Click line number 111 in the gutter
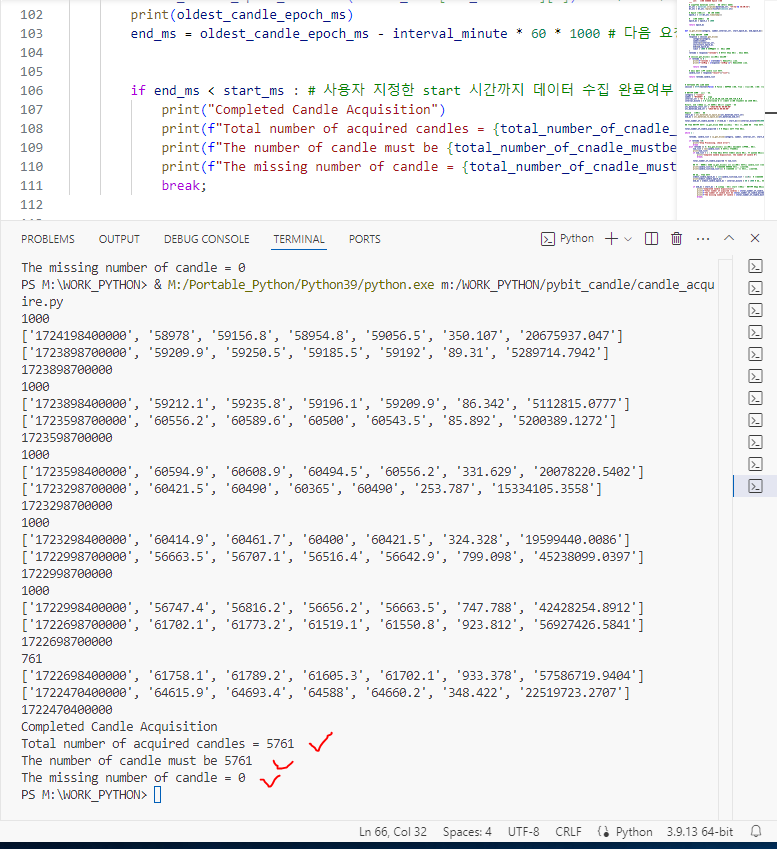This screenshot has height=849, width=777. [31, 185]
